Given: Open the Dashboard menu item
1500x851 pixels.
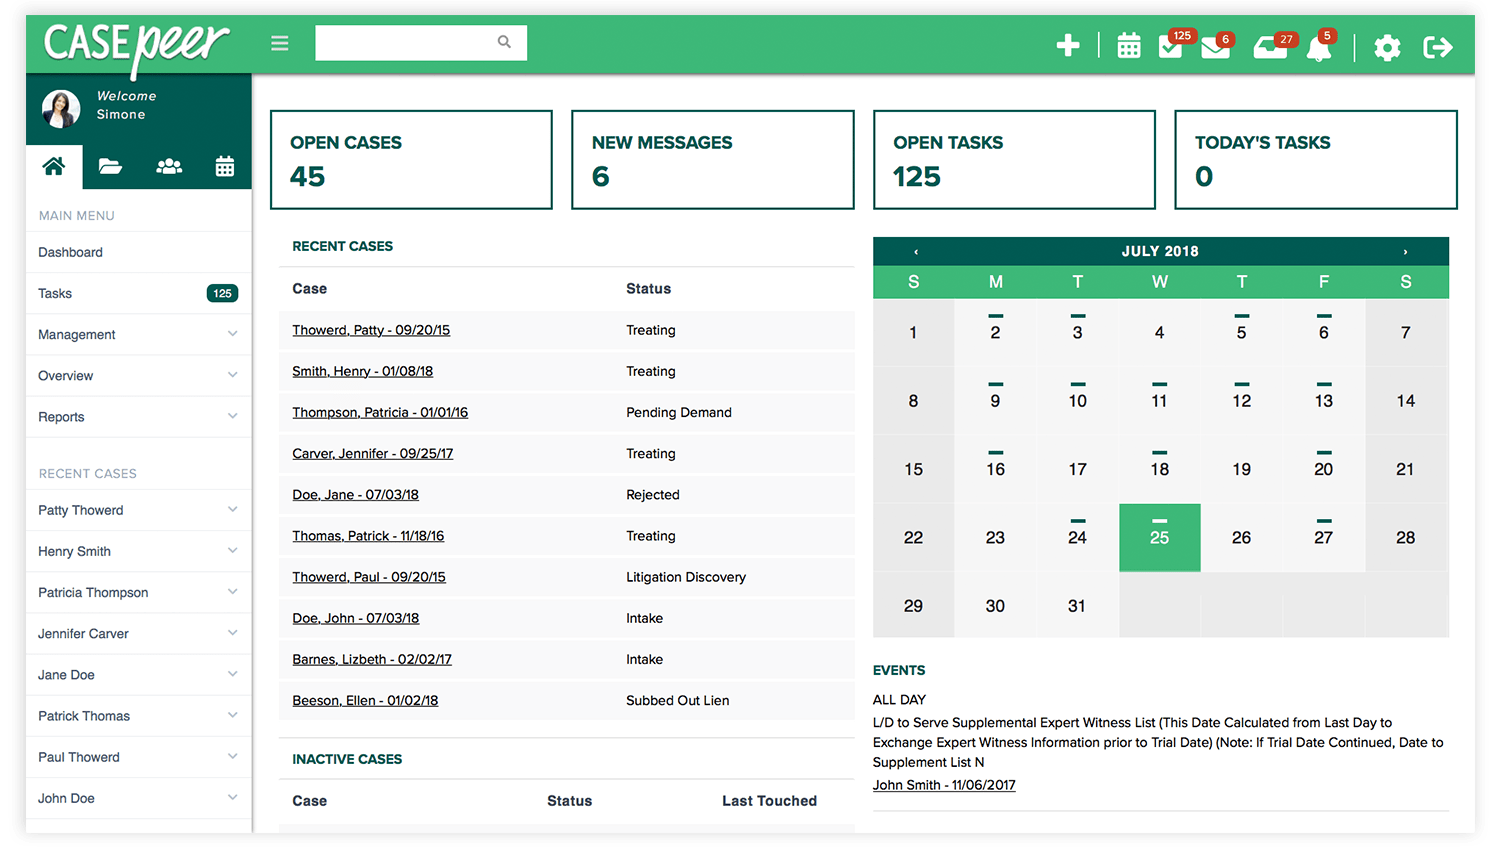Looking at the screenshot, I should point(70,252).
